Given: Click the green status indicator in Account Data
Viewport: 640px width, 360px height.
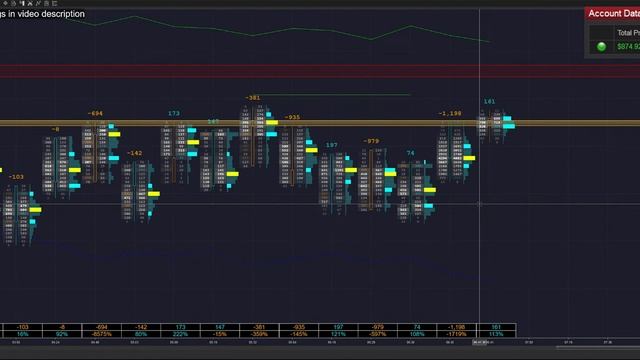Looking at the screenshot, I should click(601, 47).
